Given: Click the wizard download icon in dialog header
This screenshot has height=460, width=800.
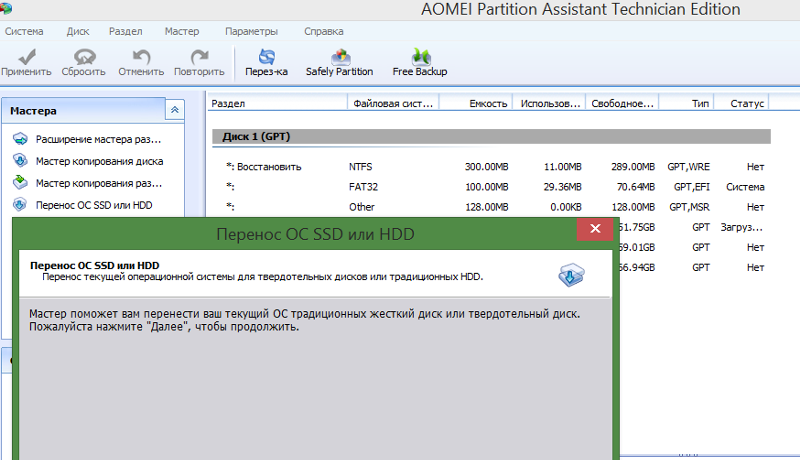Looking at the screenshot, I should click(x=571, y=275).
